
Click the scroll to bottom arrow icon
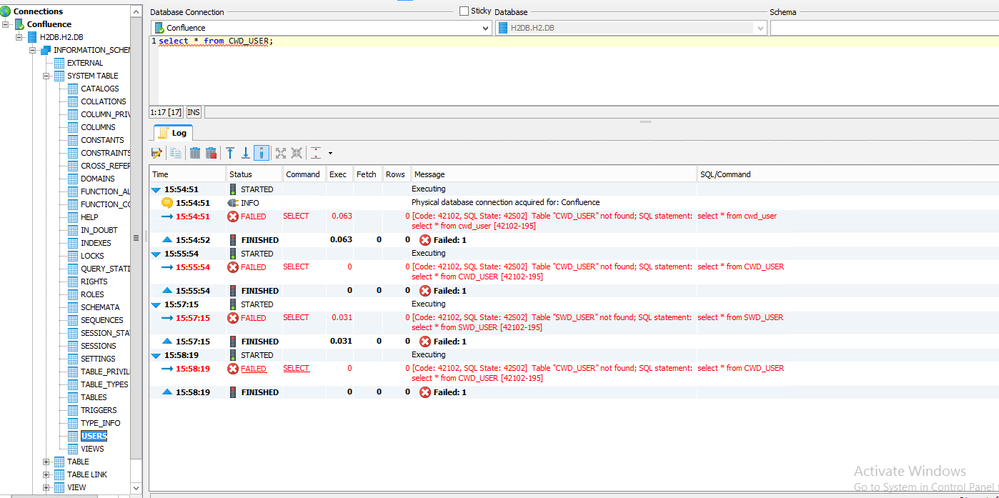pyautogui.click(x=245, y=153)
